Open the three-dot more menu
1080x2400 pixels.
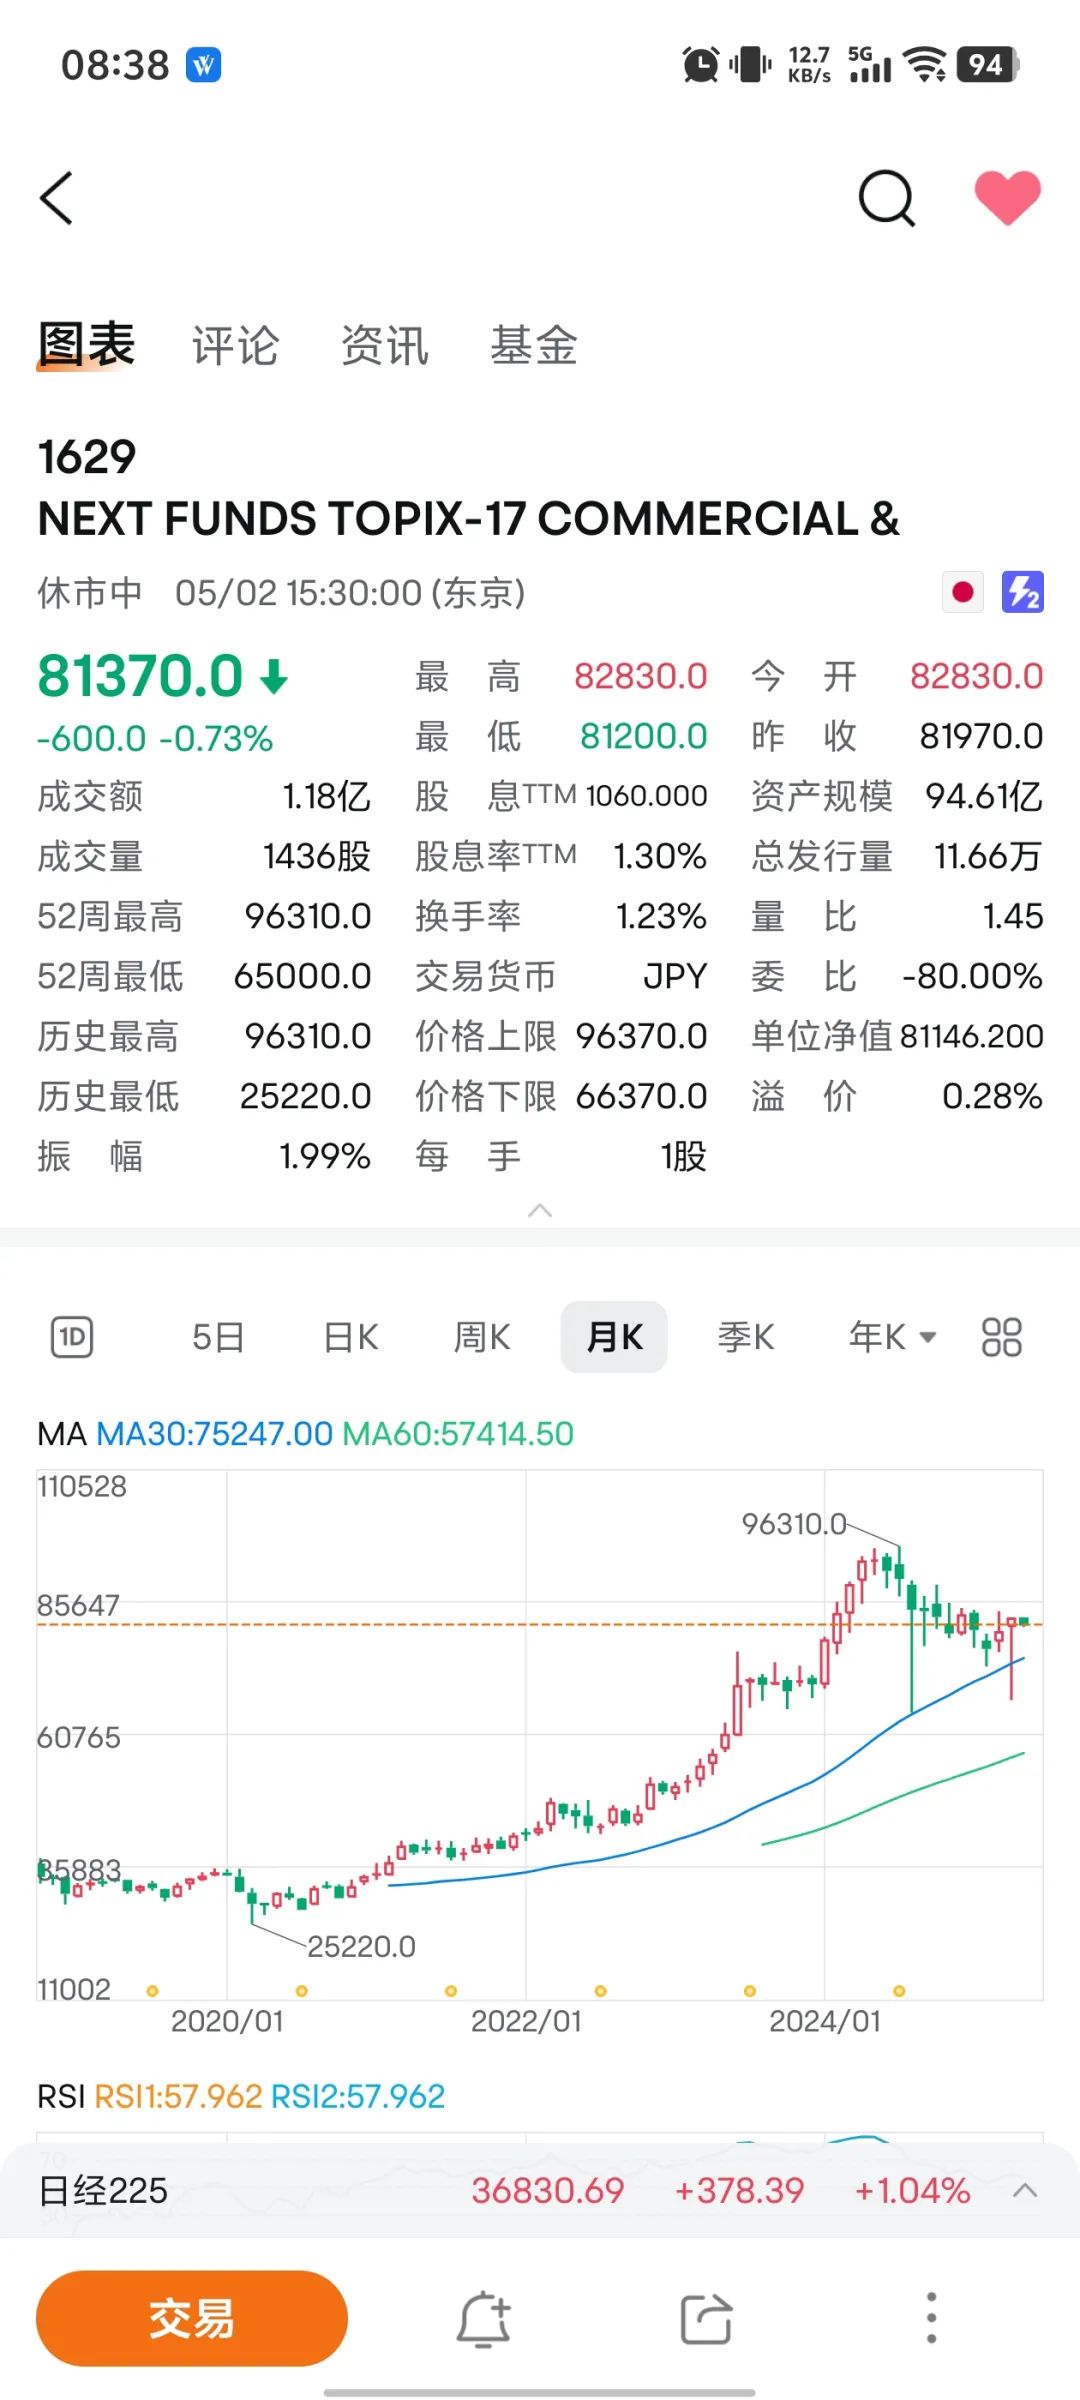[931, 2318]
